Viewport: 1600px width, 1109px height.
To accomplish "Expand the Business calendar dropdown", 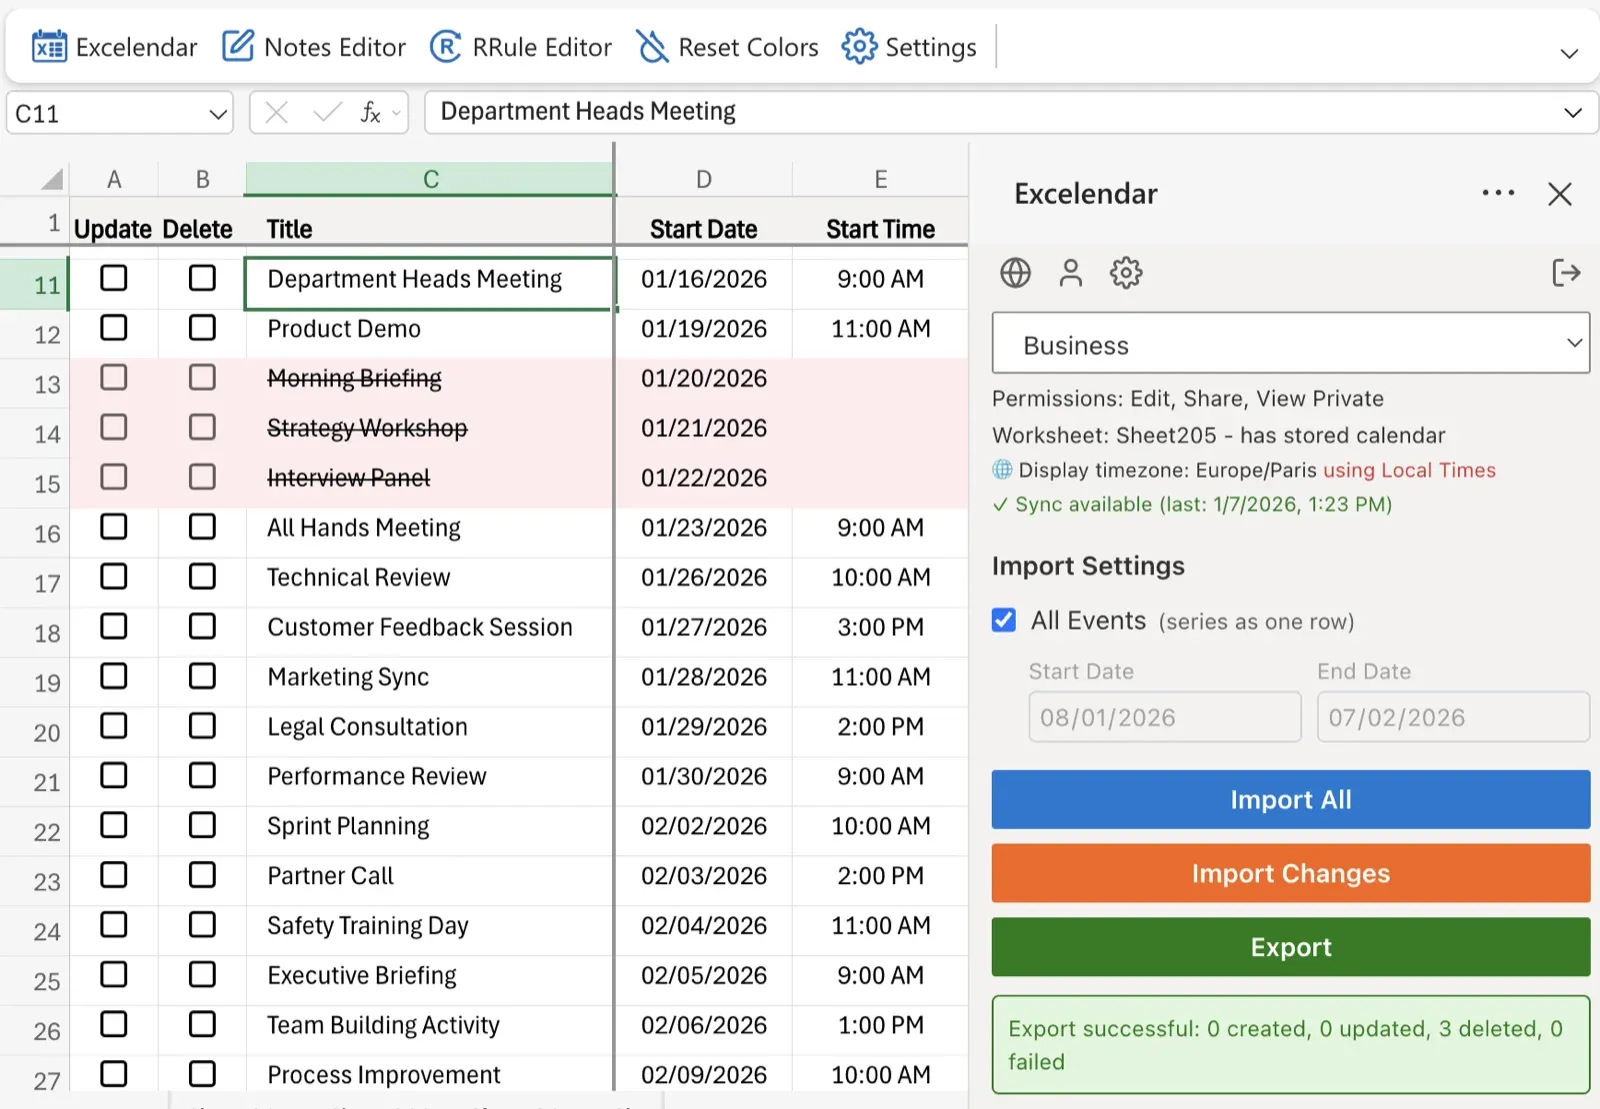I will click(x=1291, y=344).
